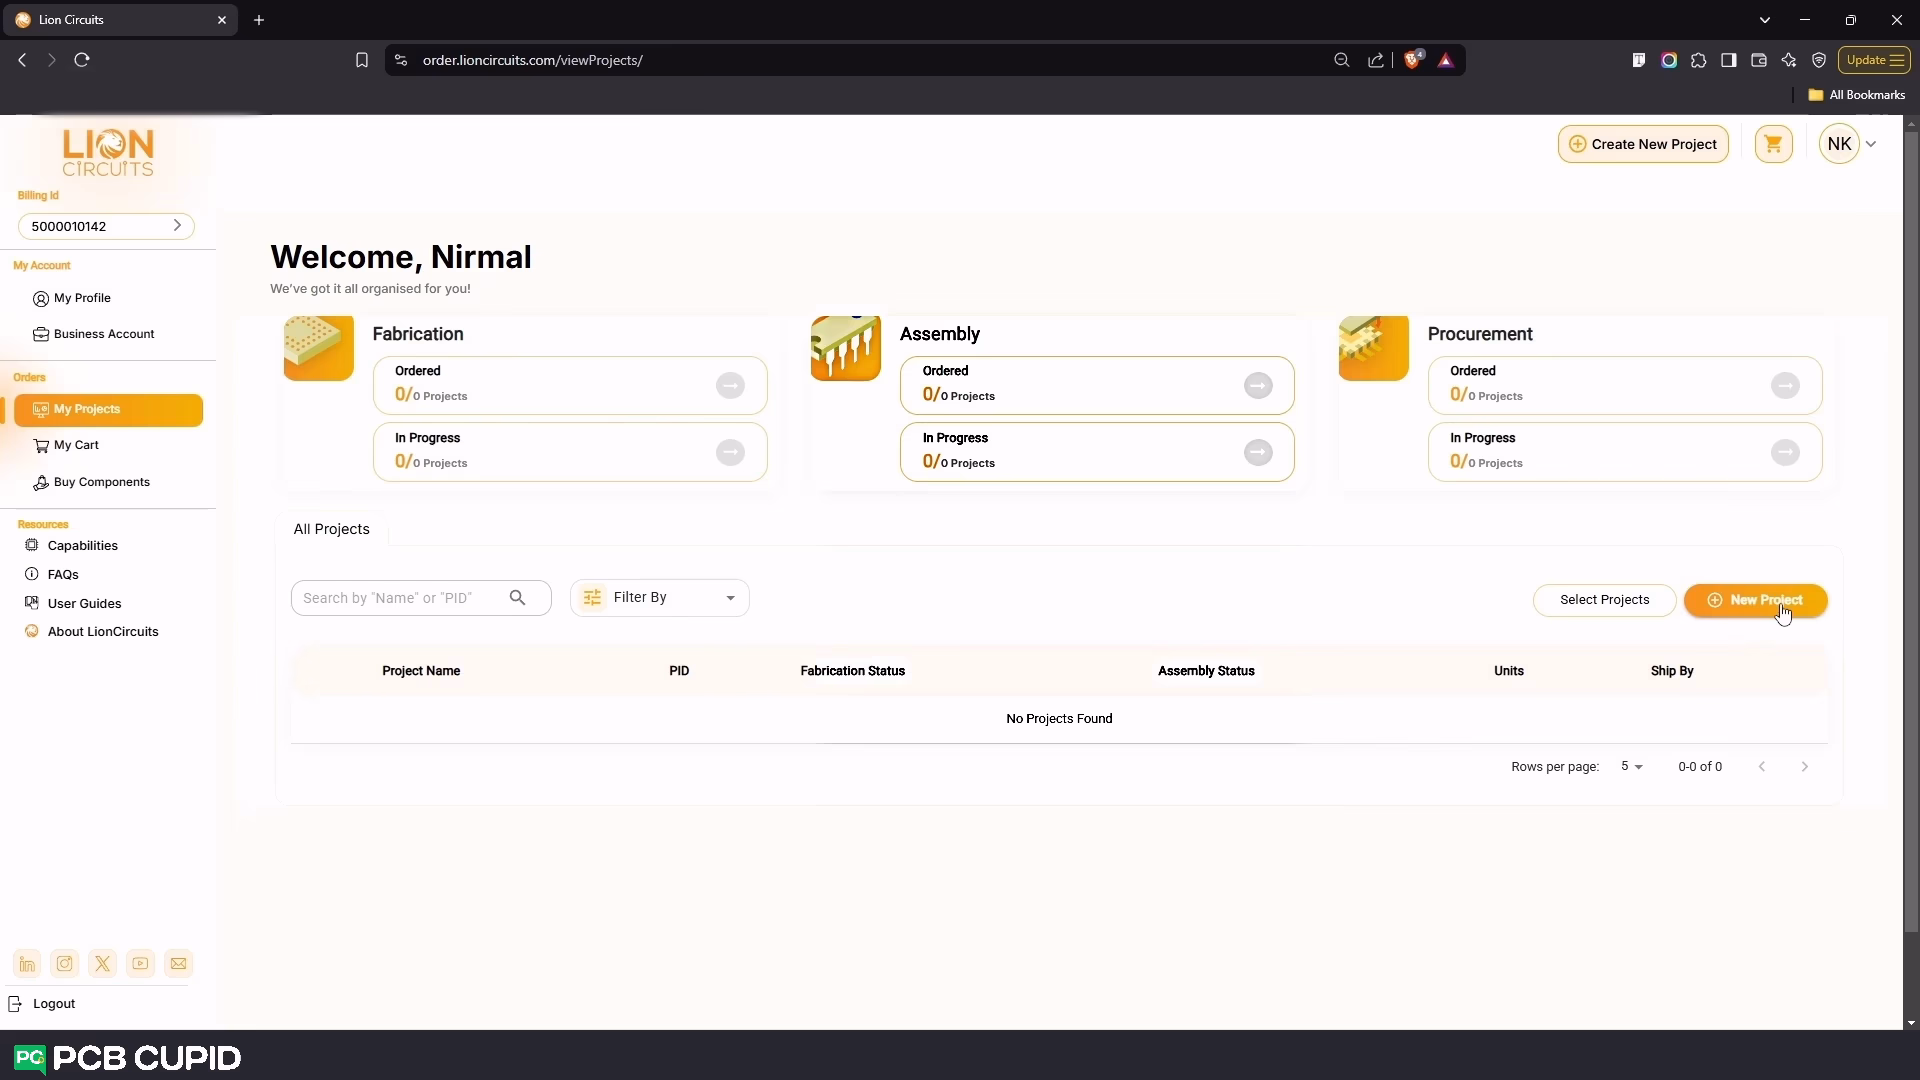Open the X (Twitter) social icon
The width and height of the screenshot is (1920, 1080).
point(102,964)
